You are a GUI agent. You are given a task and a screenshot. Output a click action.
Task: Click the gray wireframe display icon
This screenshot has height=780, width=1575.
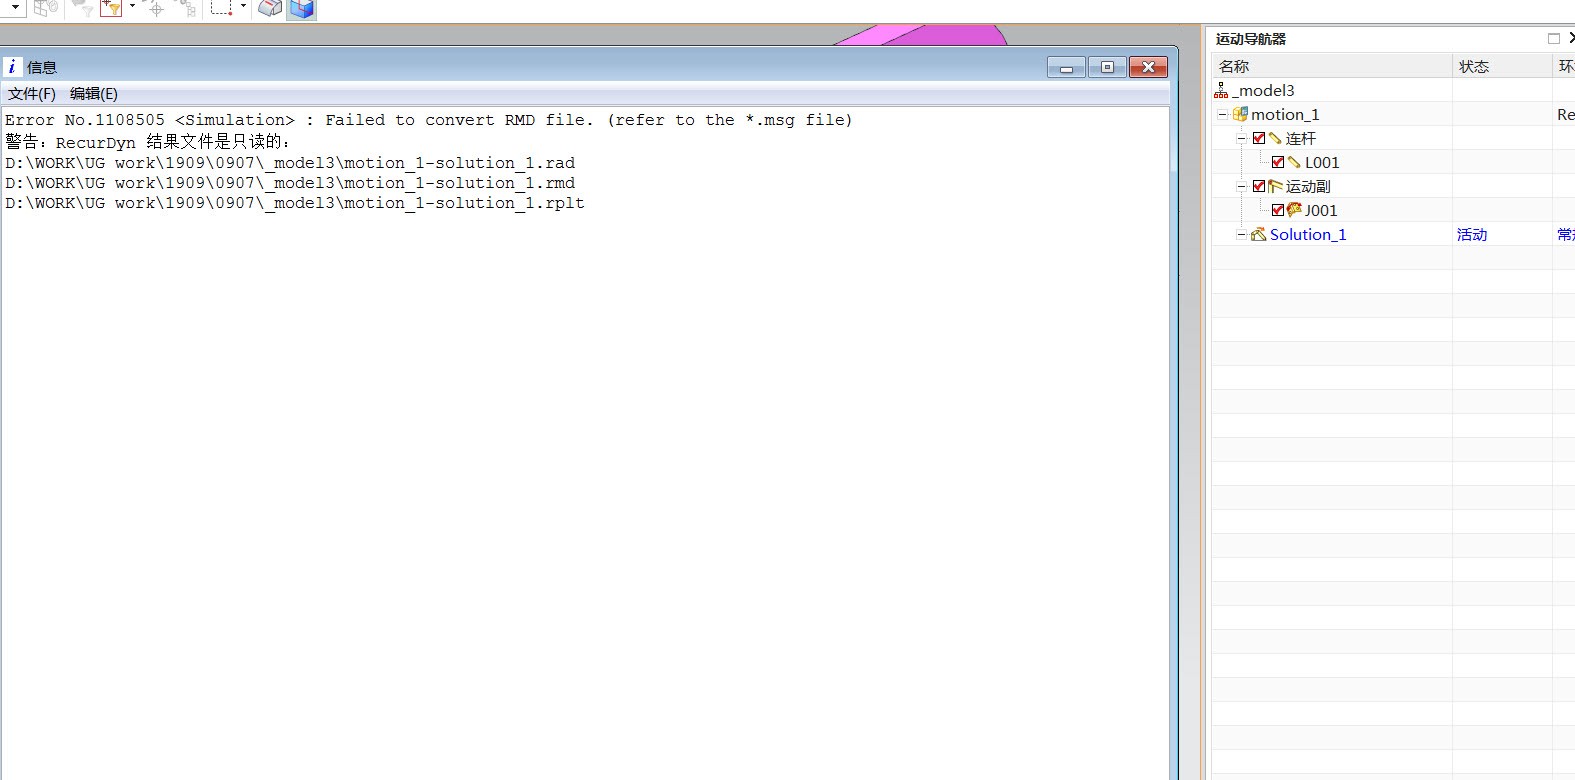click(x=270, y=9)
